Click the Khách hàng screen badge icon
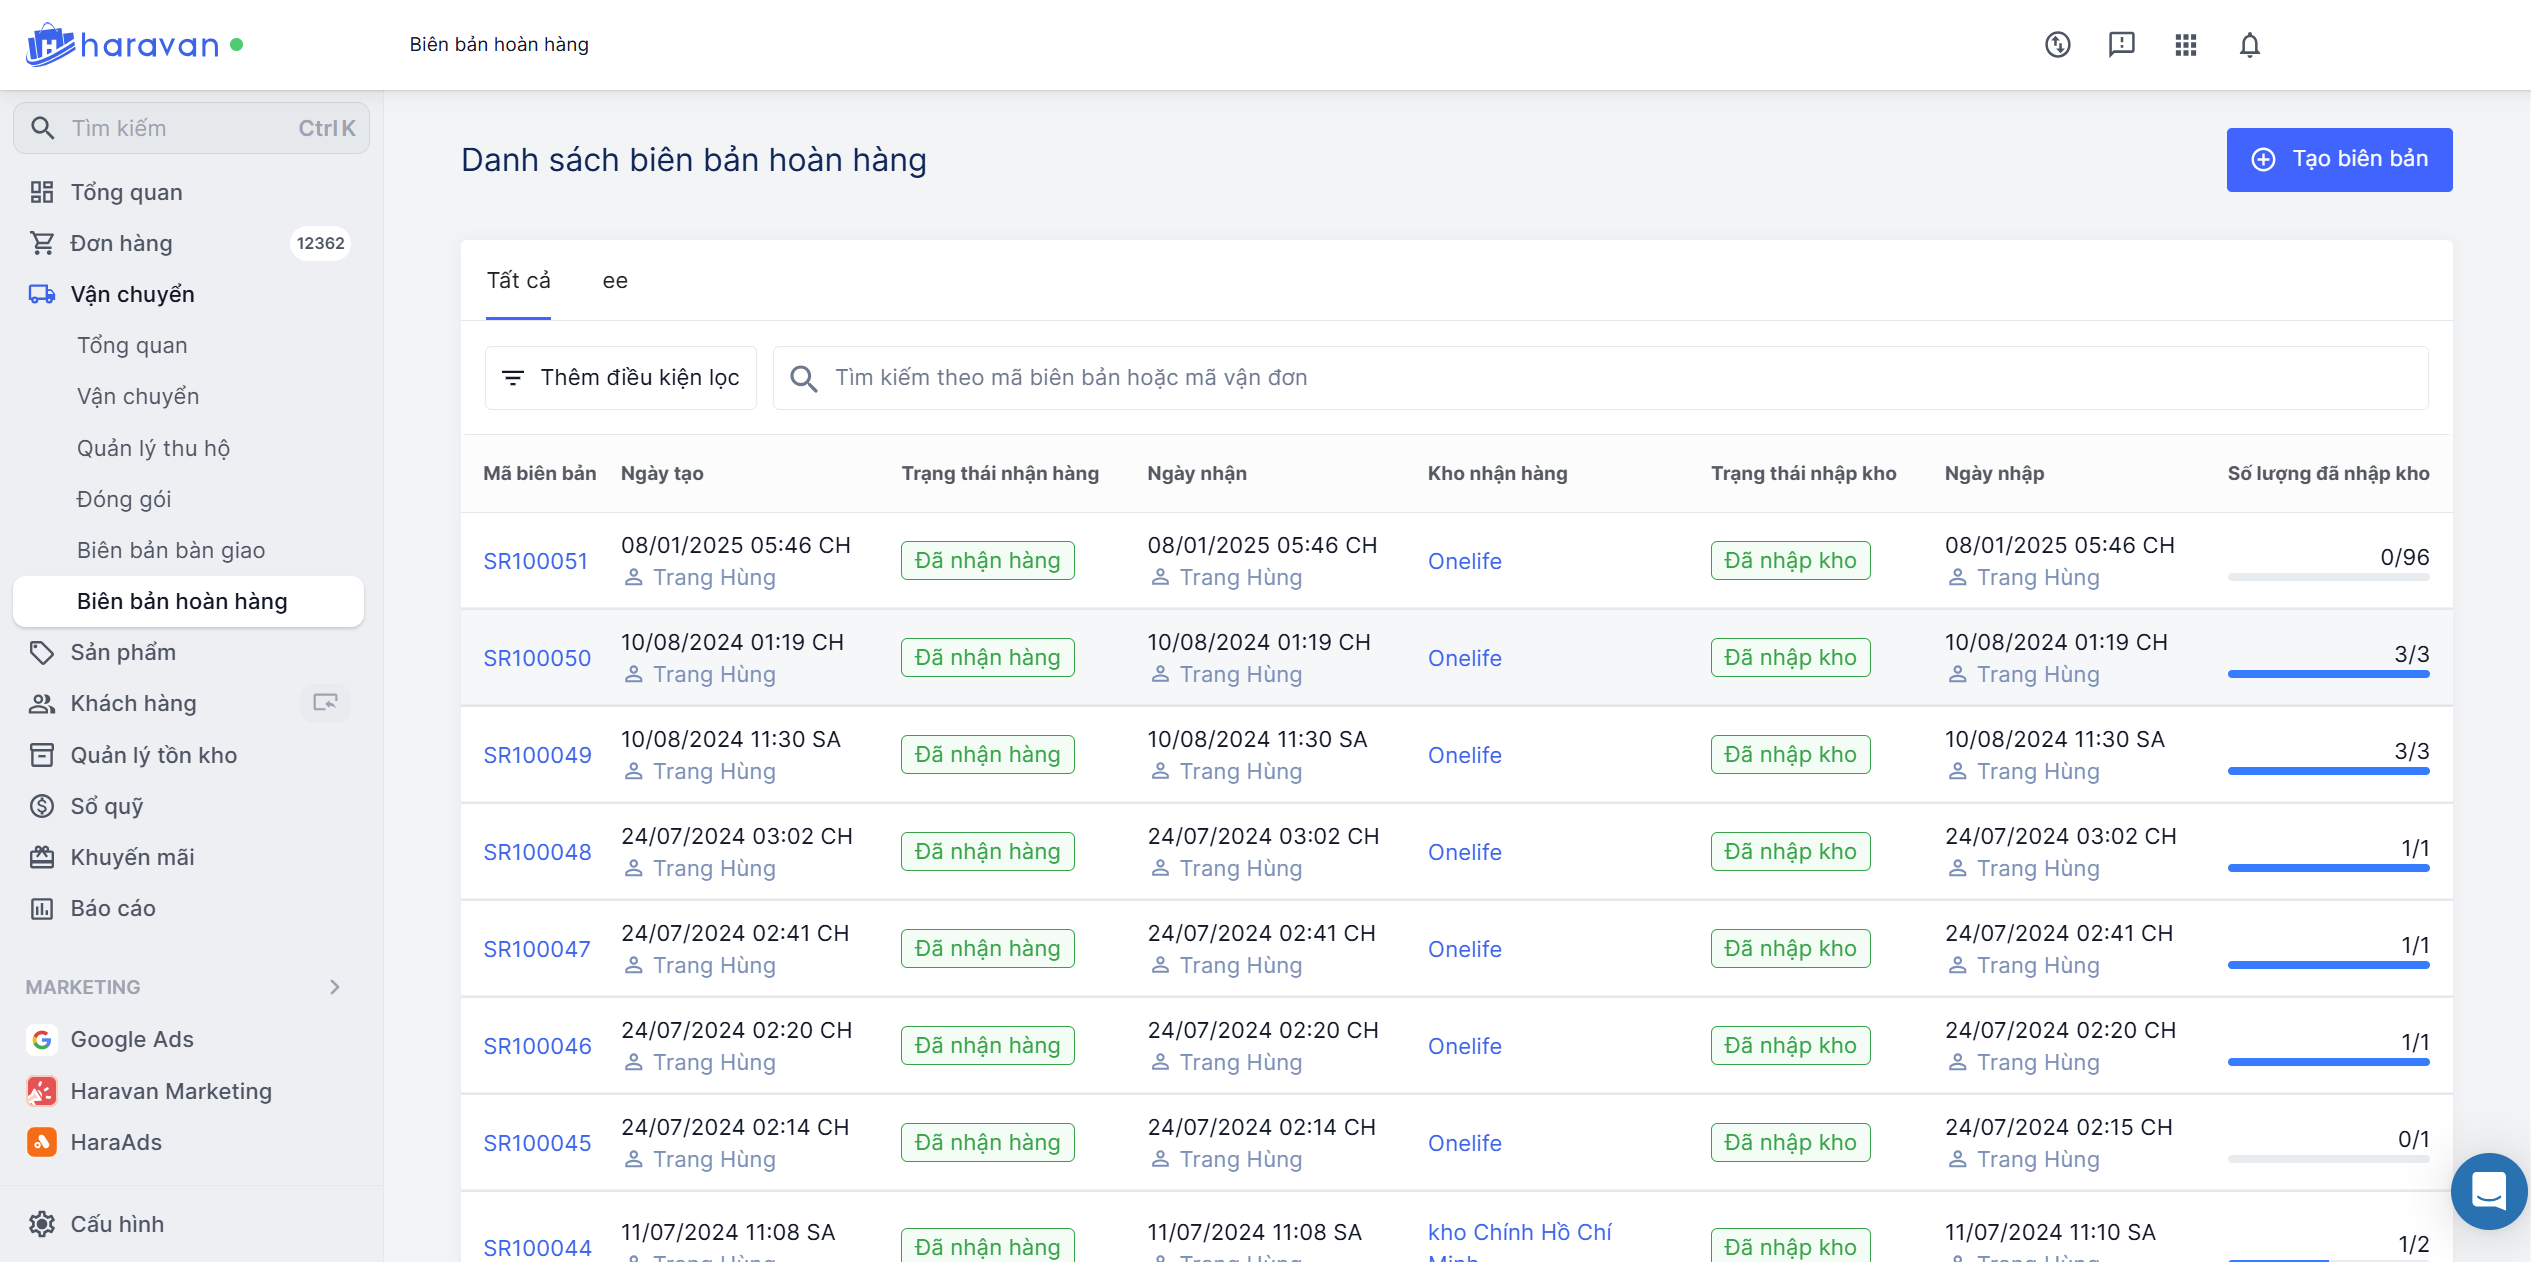The height and width of the screenshot is (1262, 2531). 325,703
